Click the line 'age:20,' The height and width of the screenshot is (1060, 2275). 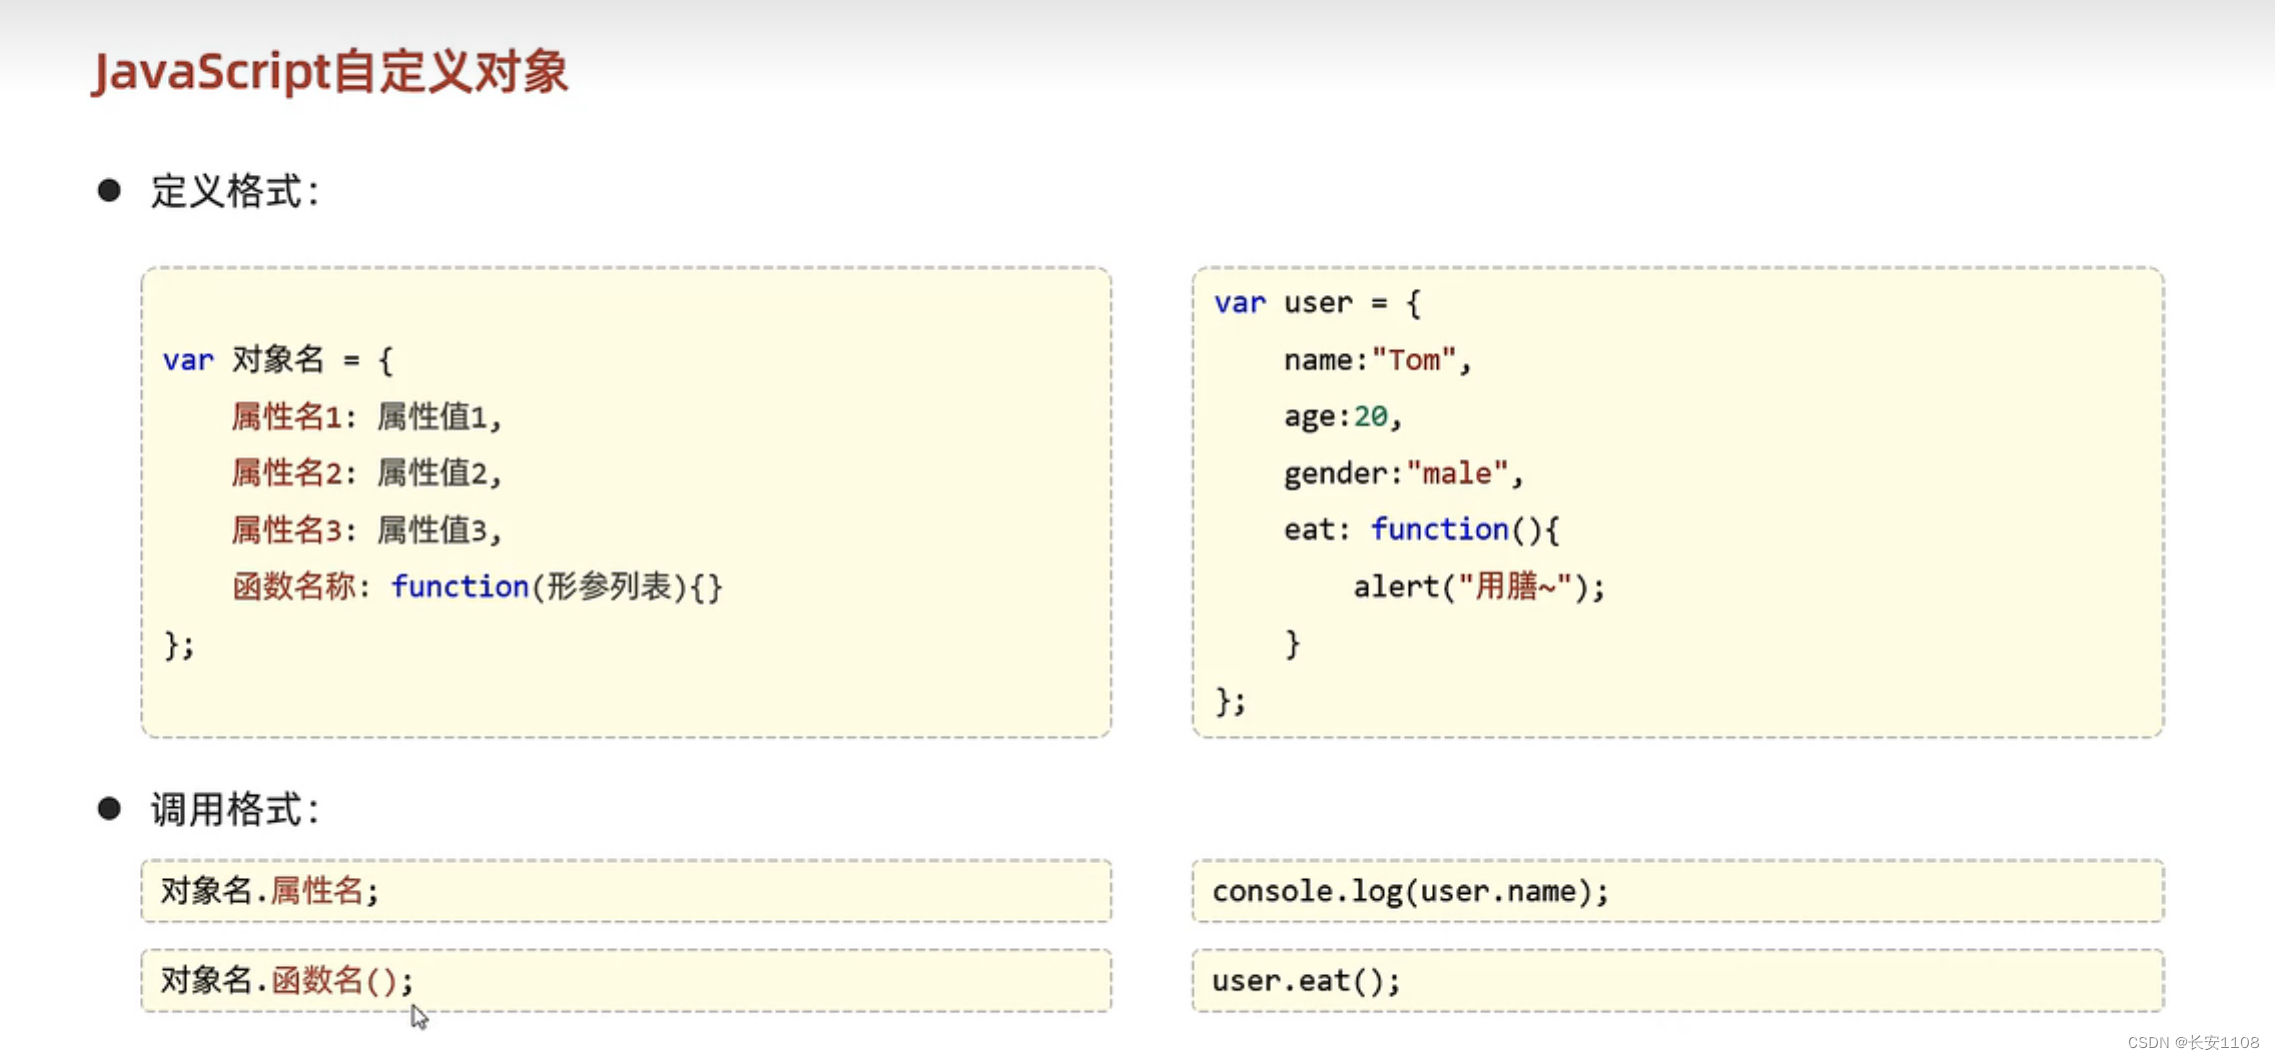(1343, 416)
